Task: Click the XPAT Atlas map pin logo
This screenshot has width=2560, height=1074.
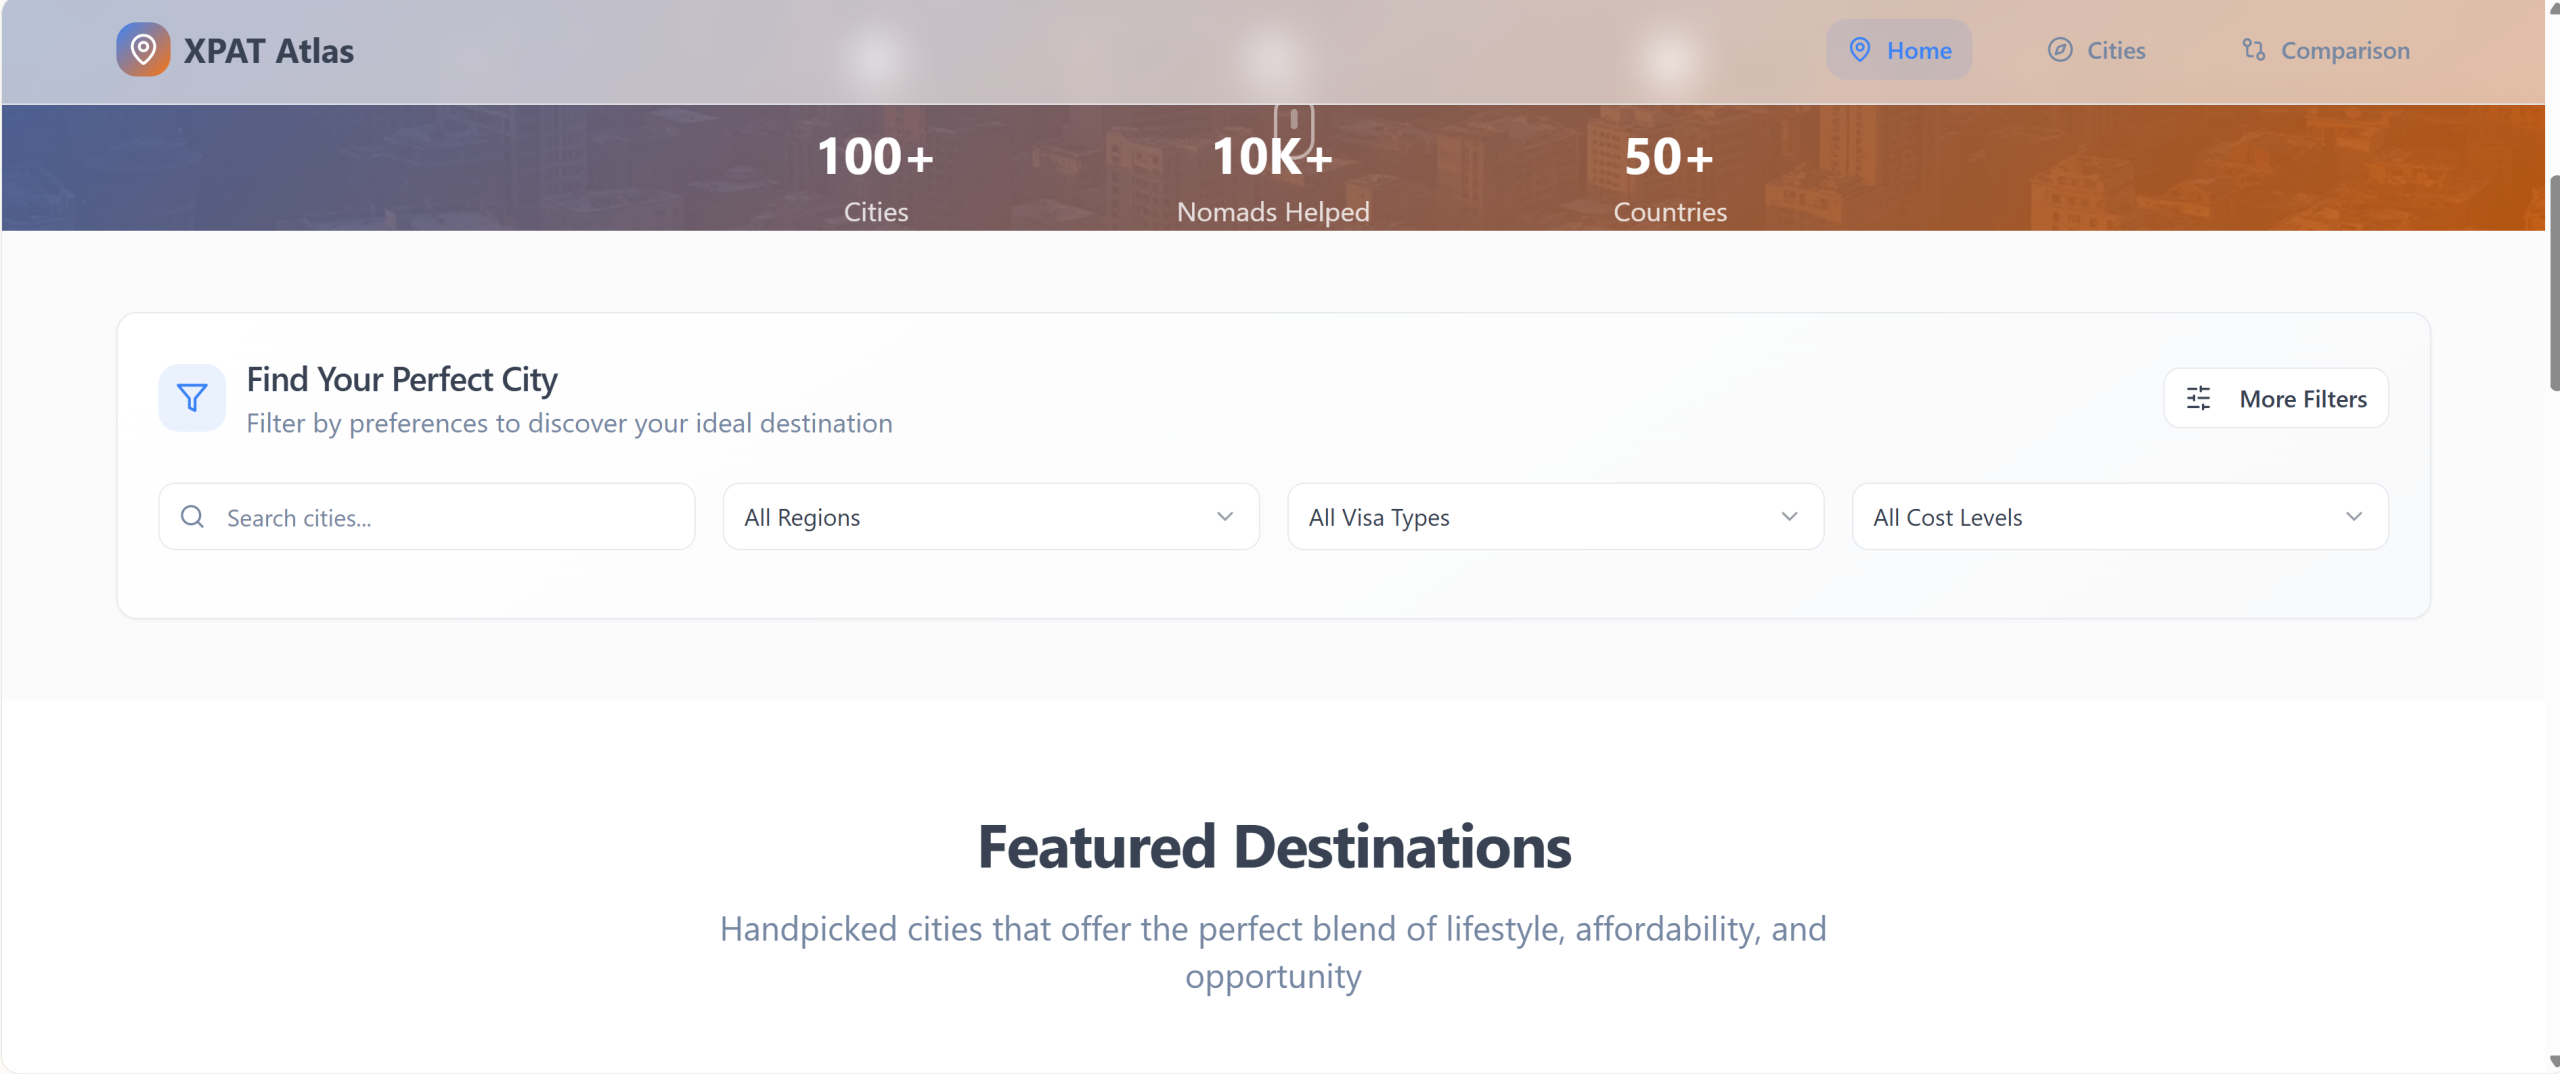Action: [x=143, y=50]
